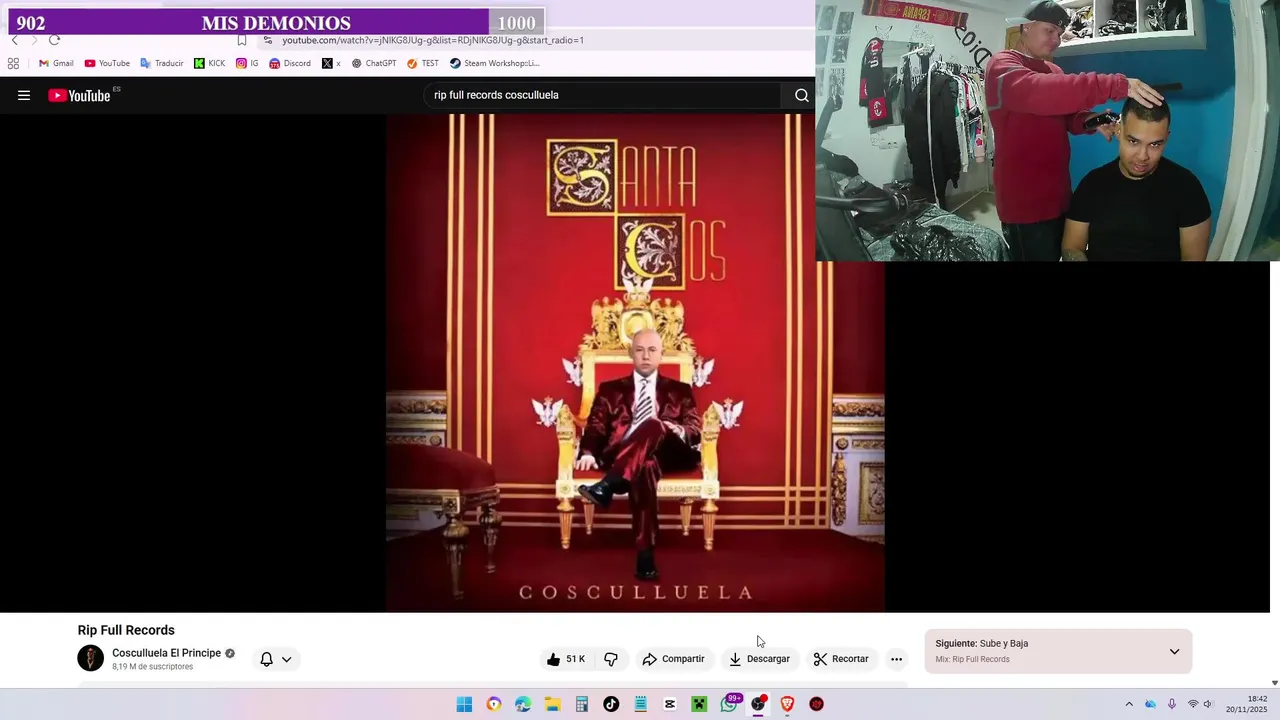This screenshot has width=1280, height=720.
Task: Open the ChatGPT bookmark
Action: coord(374,63)
